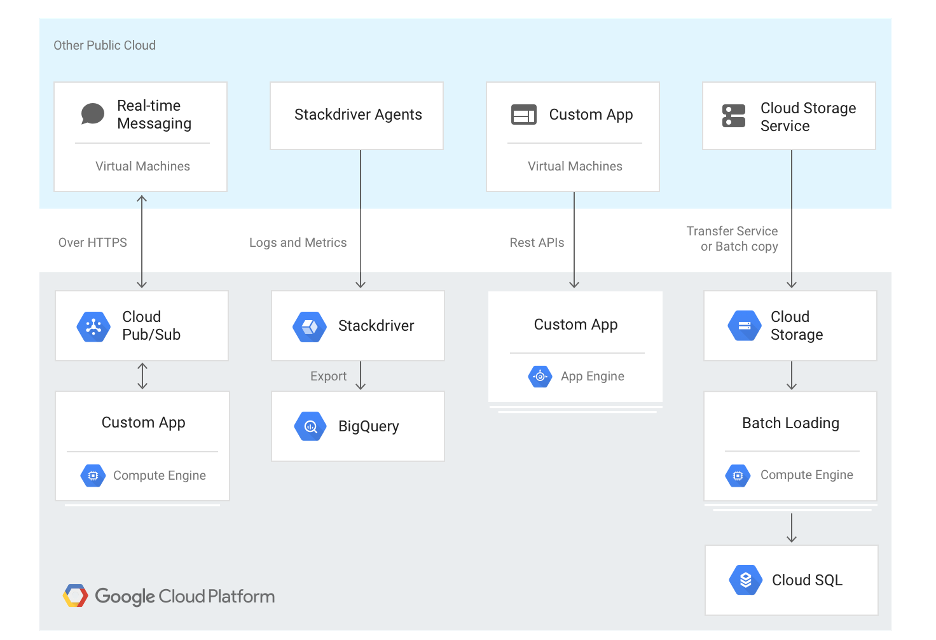Click the 'Rest APIs' connection label
This screenshot has height=640, width=936.
pos(537,243)
